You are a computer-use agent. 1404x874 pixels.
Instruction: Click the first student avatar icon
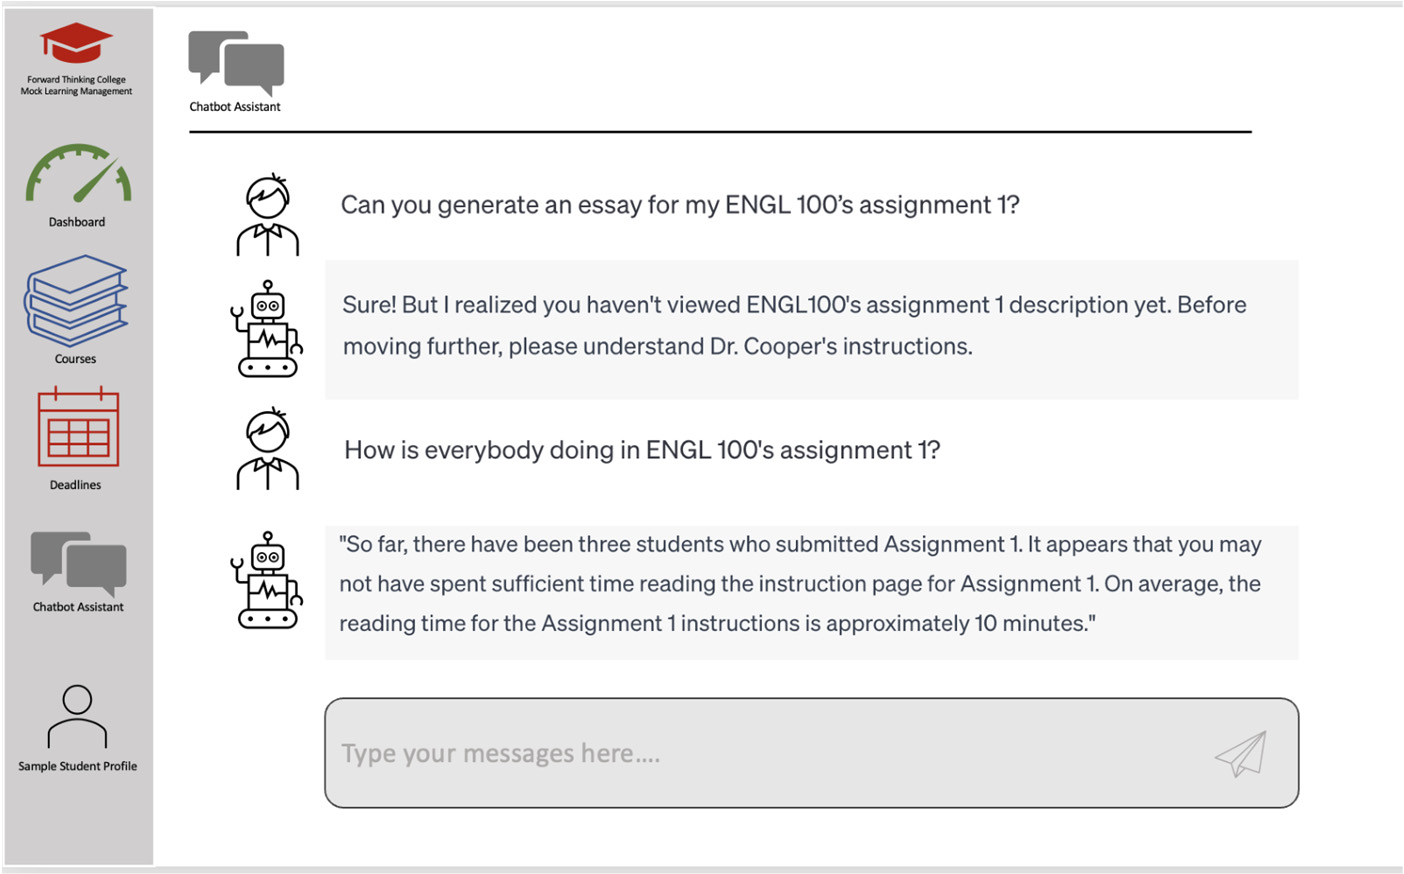[x=267, y=215]
